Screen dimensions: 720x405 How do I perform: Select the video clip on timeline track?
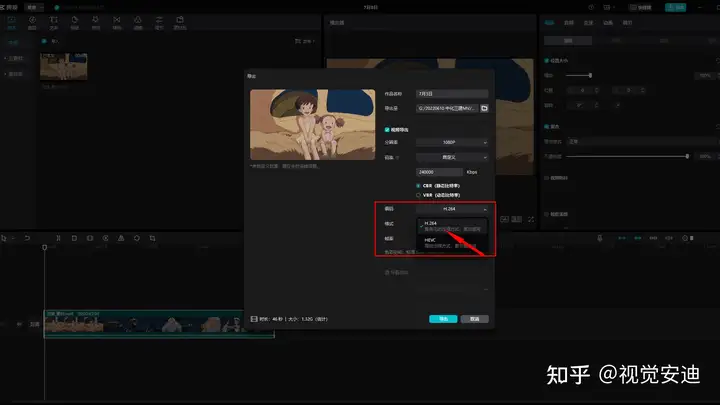click(159, 324)
